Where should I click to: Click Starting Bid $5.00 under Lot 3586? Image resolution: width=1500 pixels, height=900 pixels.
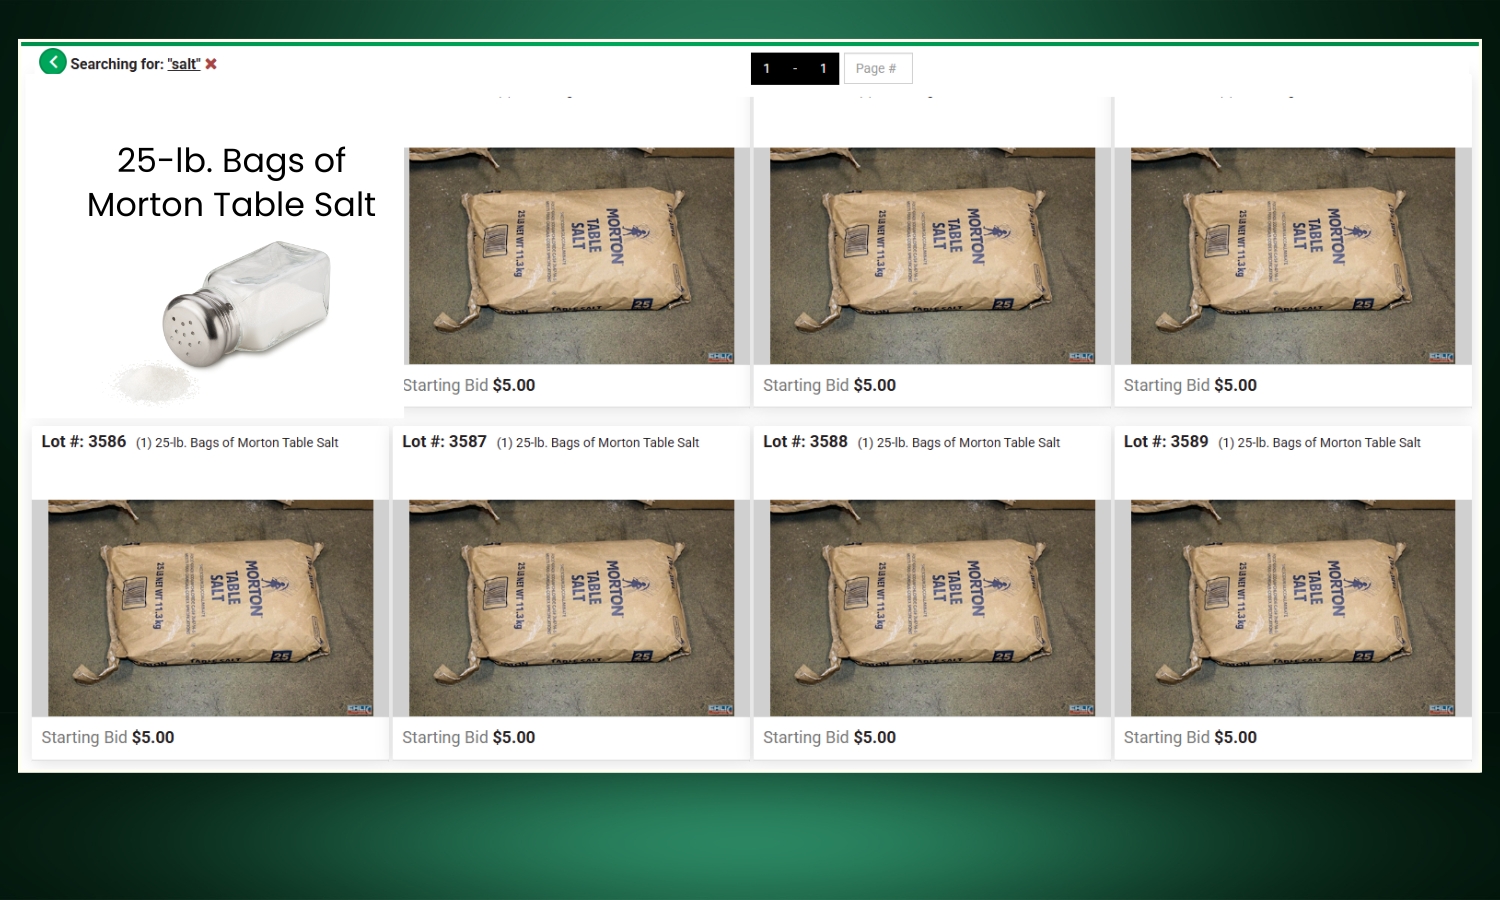click(108, 737)
